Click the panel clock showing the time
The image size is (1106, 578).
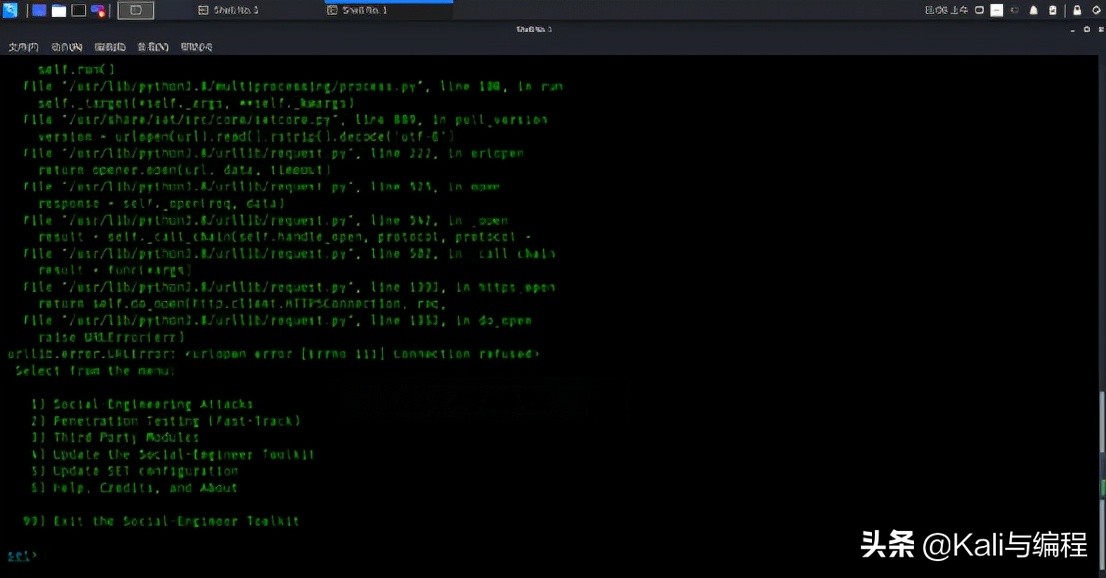click(x=946, y=11)
